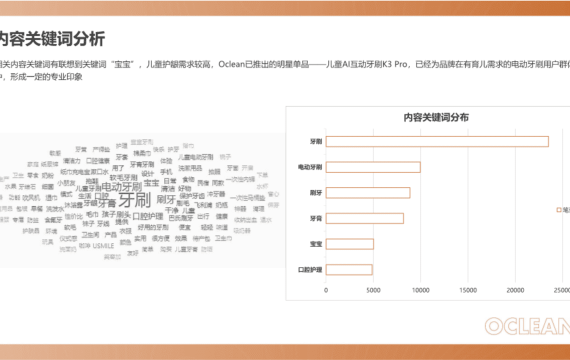Click "宝宝" in the word cloud
Screen dimensions: 570x360
click(151, 183)
